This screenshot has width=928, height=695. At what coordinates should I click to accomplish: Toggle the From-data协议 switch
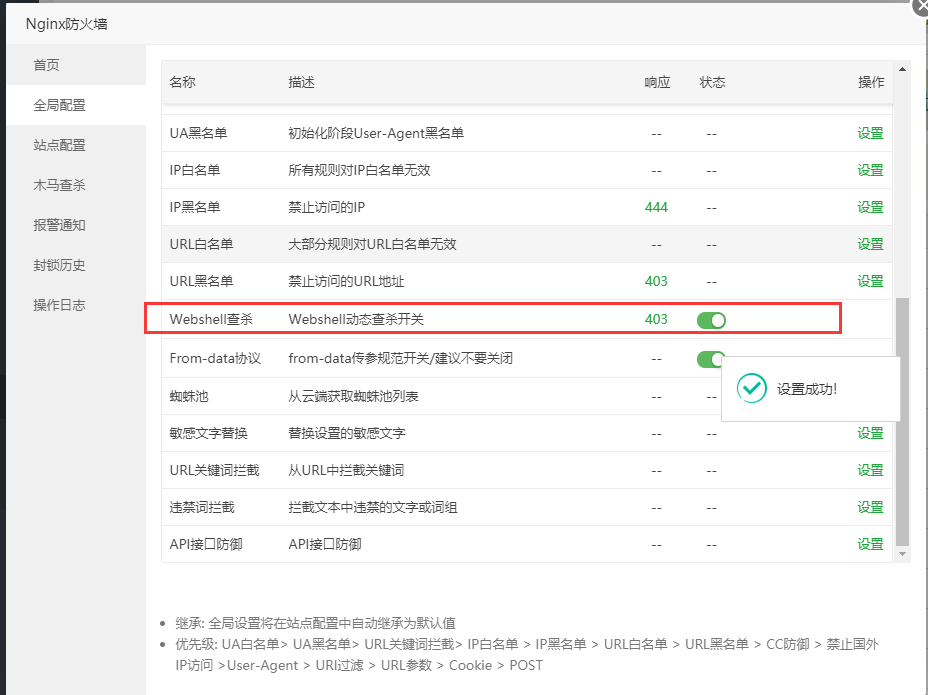point(710,359)
